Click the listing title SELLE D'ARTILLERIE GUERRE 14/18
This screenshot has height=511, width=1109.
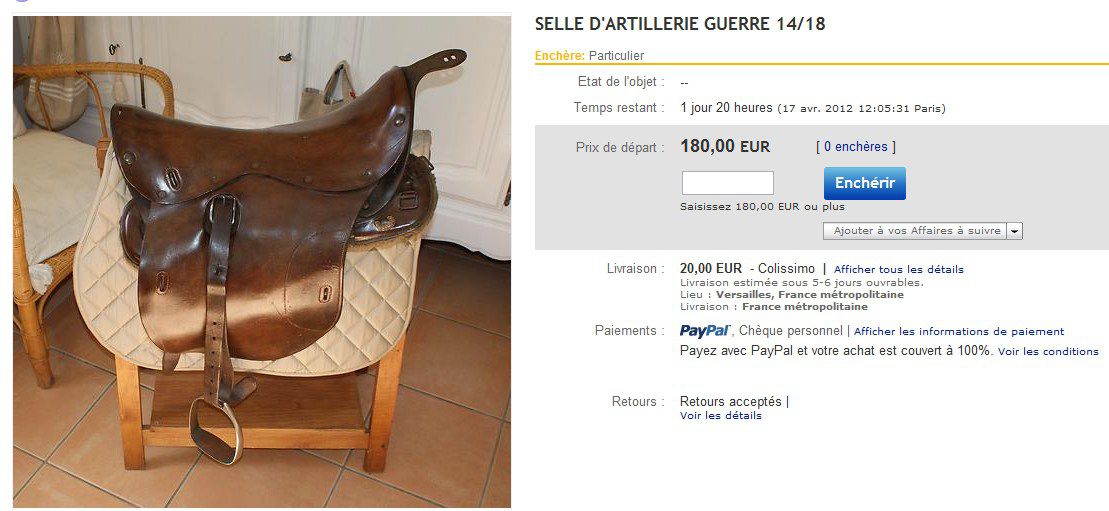pos(680,24)
